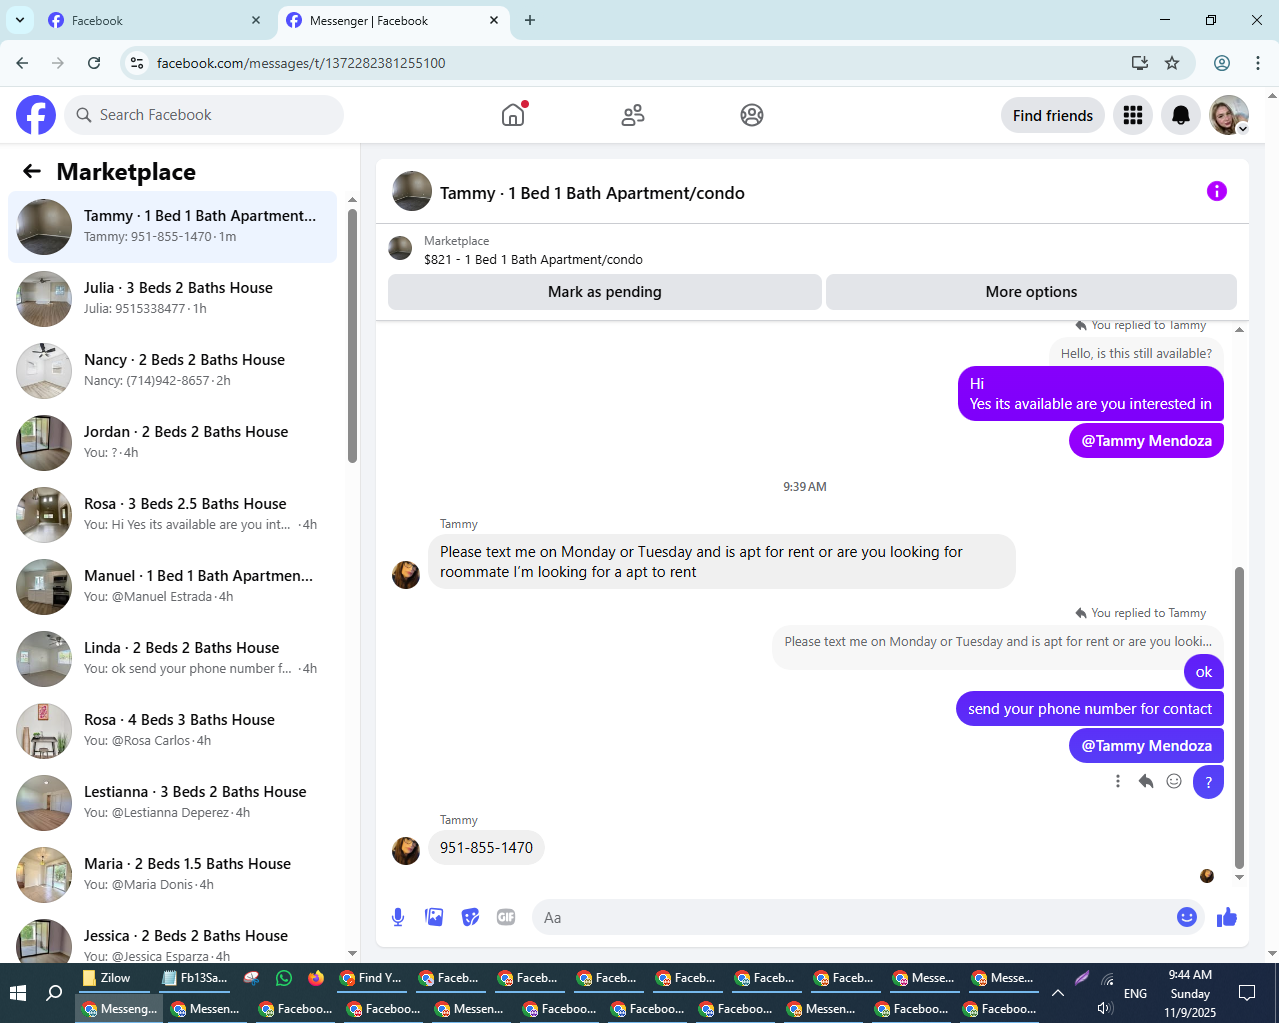Open Windows notification center
1279x1023 pixels.
pos(1247,993)
